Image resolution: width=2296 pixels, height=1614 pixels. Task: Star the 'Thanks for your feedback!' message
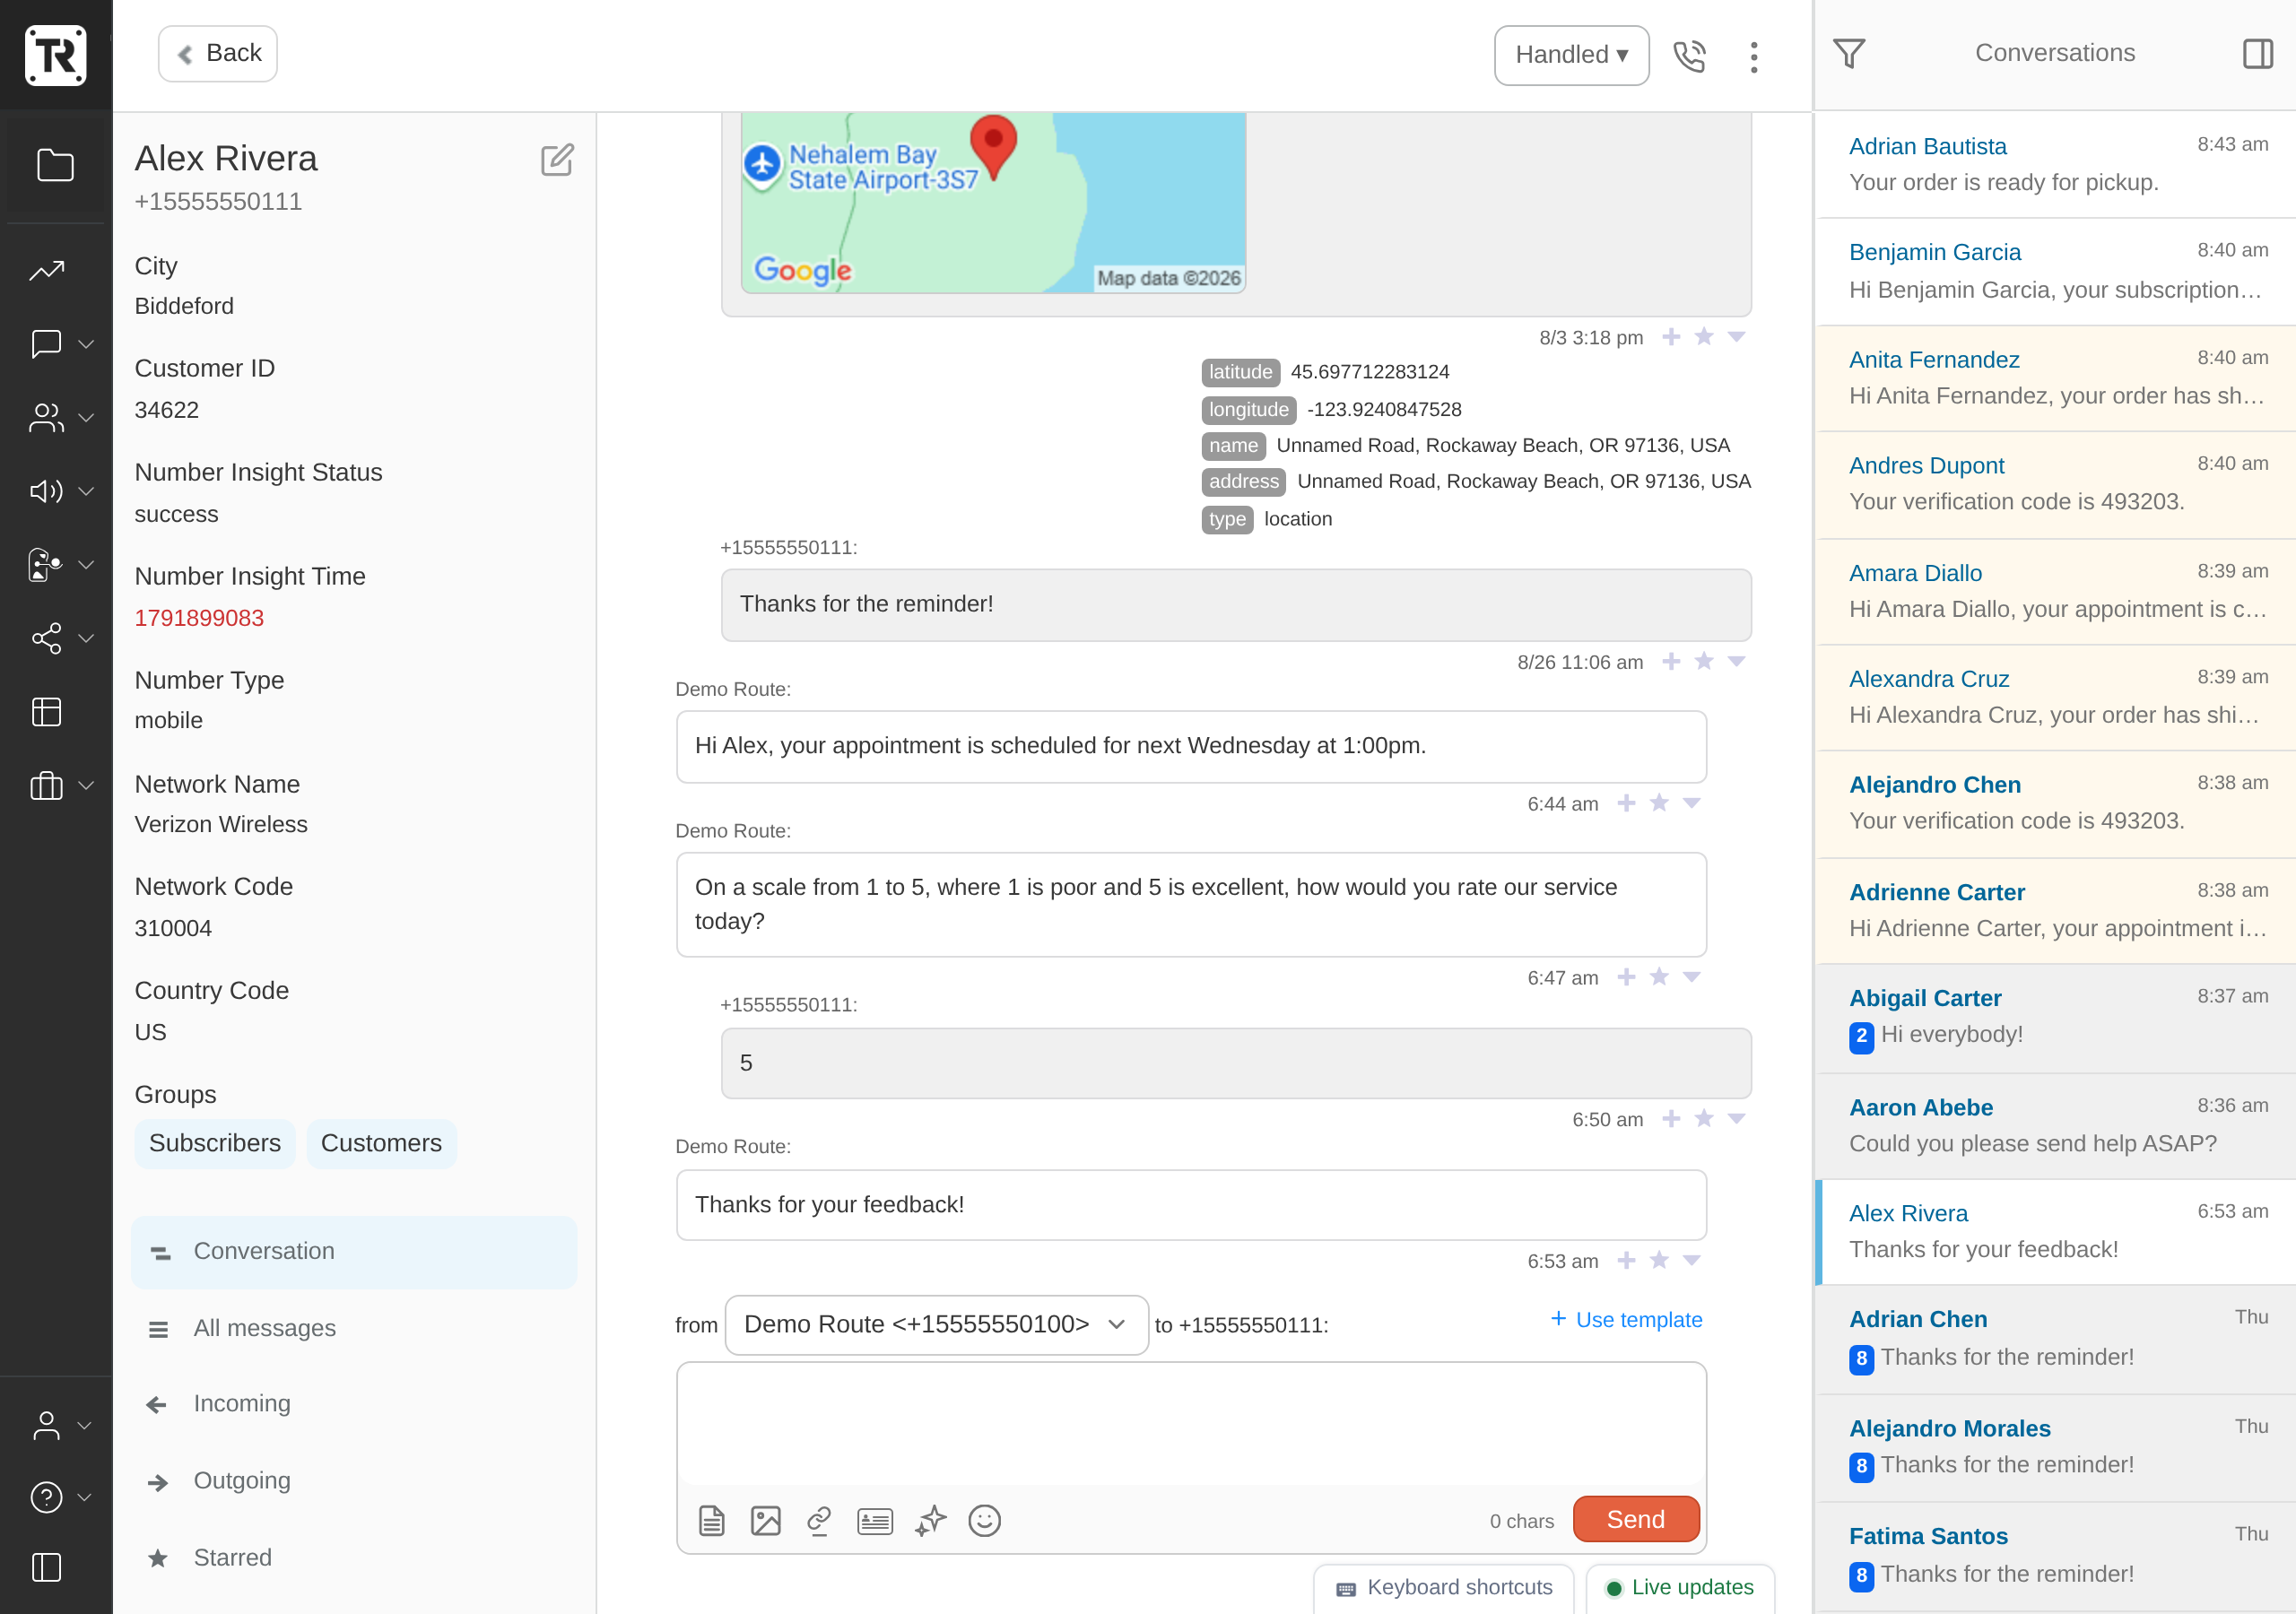point(1659,1260)
